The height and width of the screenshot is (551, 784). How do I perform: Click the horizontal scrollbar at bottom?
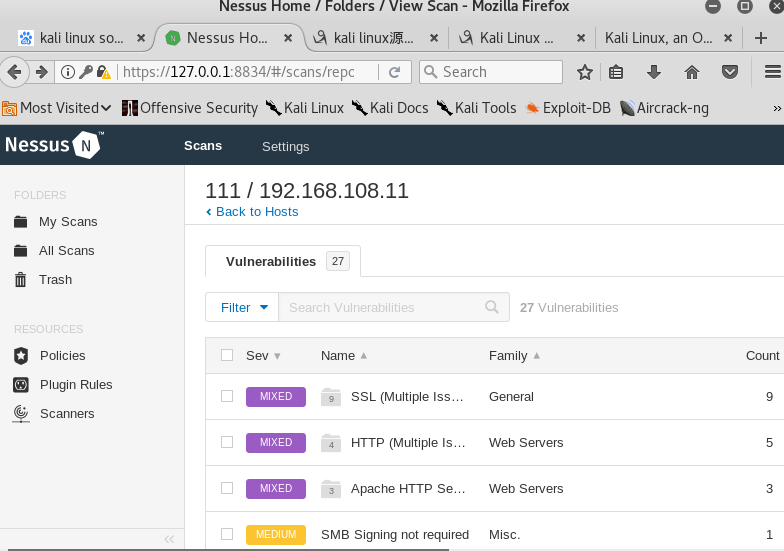click(x=228, y=550)
